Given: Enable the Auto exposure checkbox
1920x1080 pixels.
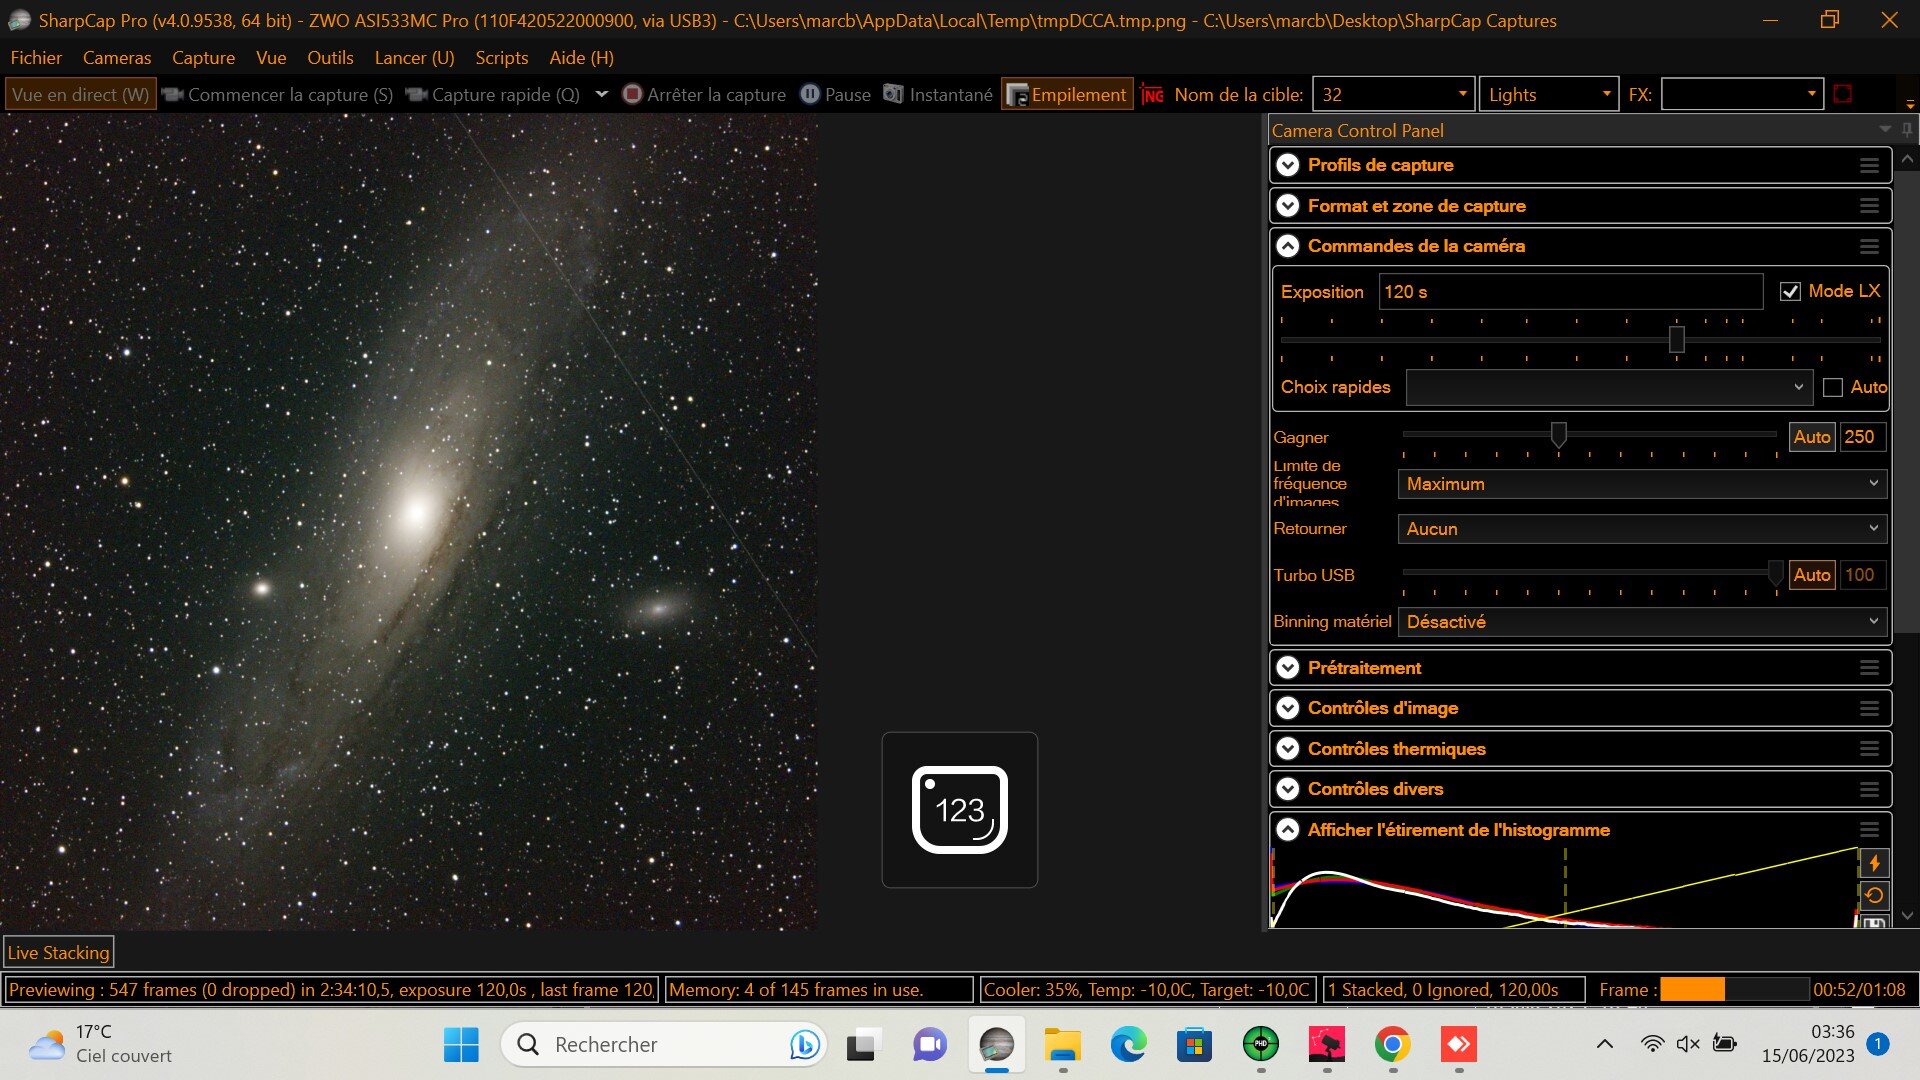Looking at the screenshot, I should point(1833,388).
